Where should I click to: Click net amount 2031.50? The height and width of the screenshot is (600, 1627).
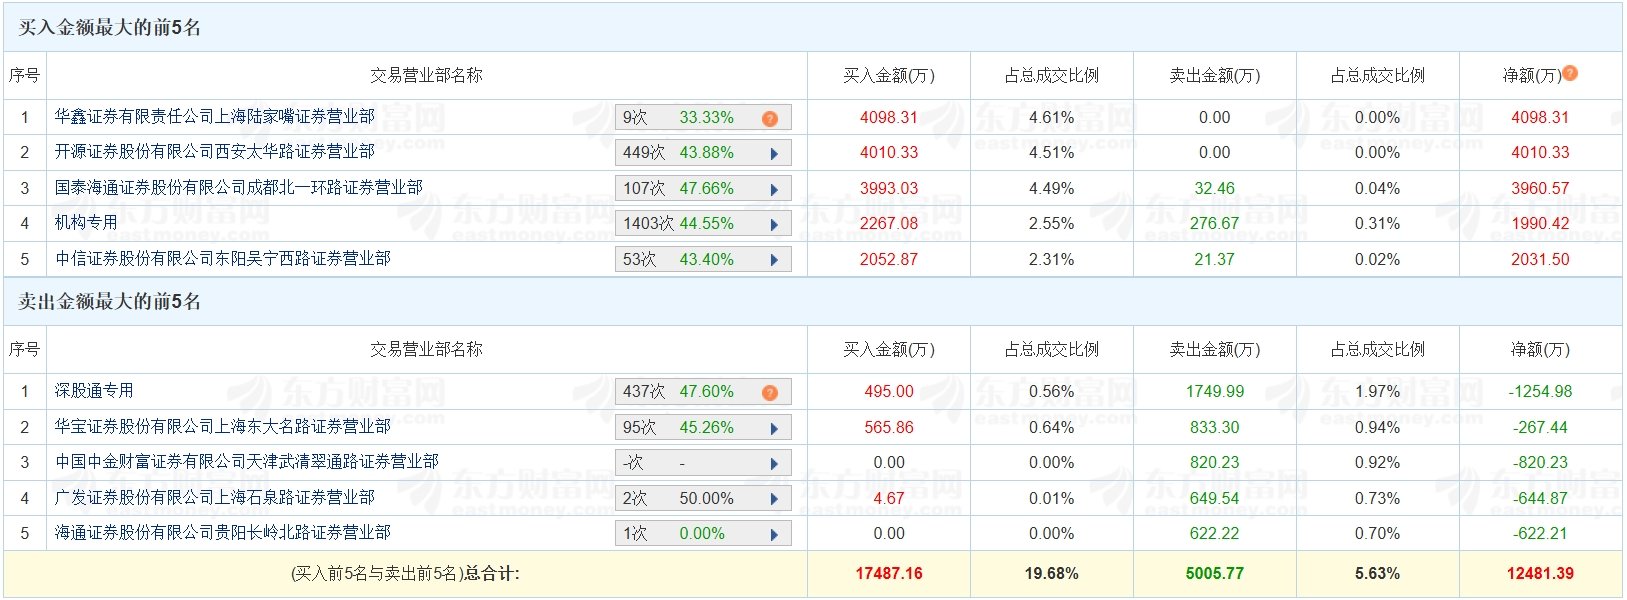1541,259
